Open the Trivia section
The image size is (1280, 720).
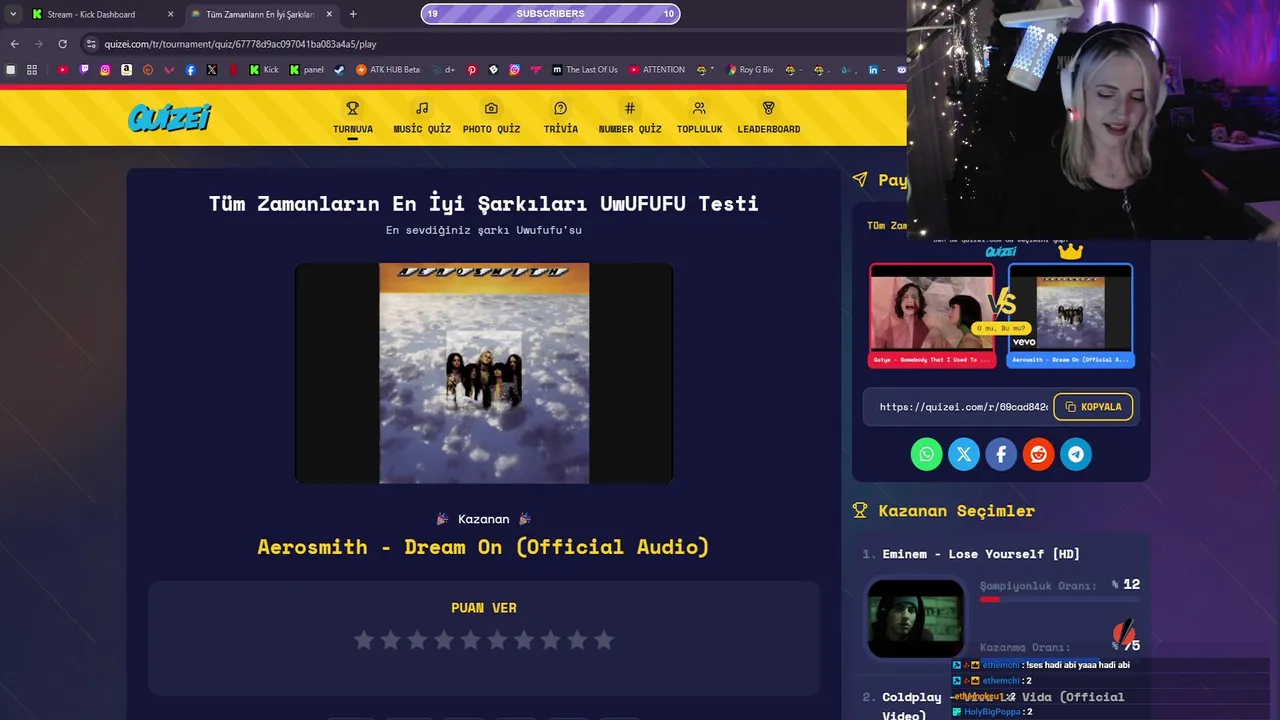tap(560, 118)
